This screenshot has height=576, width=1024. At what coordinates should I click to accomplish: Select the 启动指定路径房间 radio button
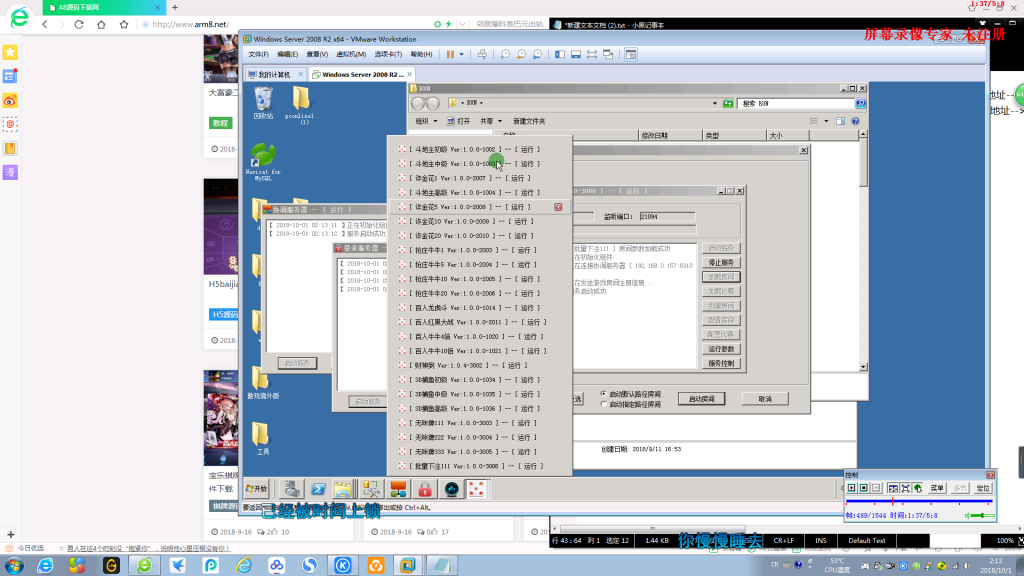click(x=603, y=404)
